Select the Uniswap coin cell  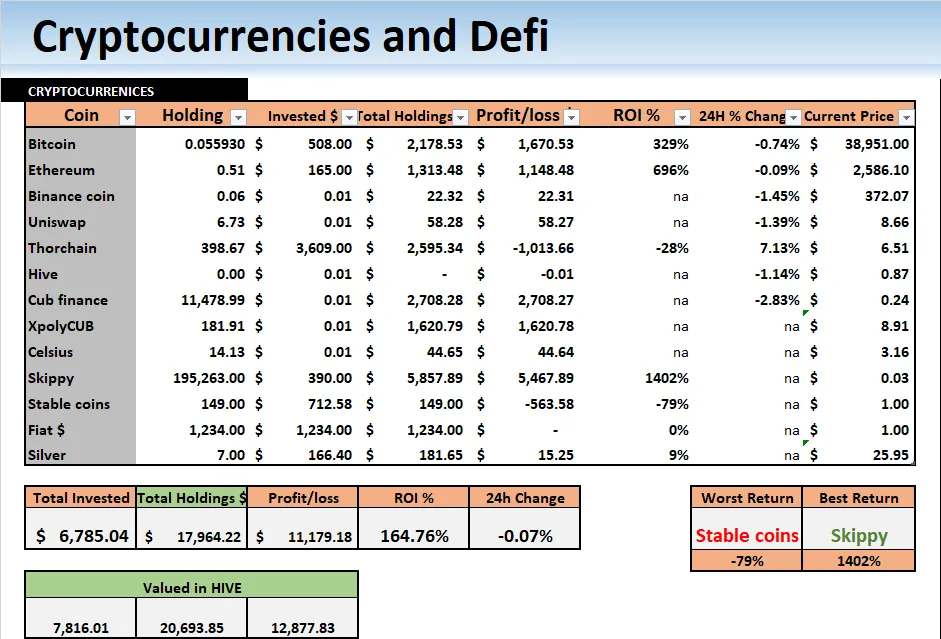pos(81,222)
